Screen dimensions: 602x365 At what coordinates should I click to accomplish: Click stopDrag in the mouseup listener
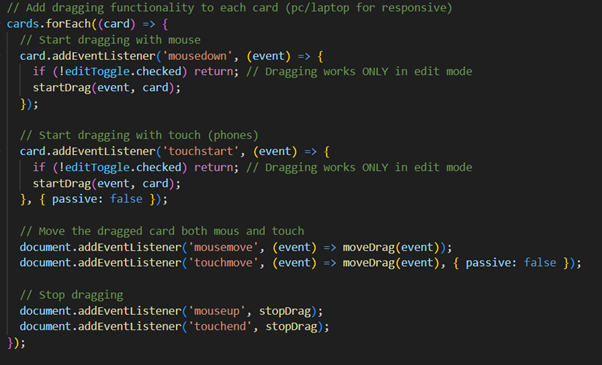pos(284,311)
